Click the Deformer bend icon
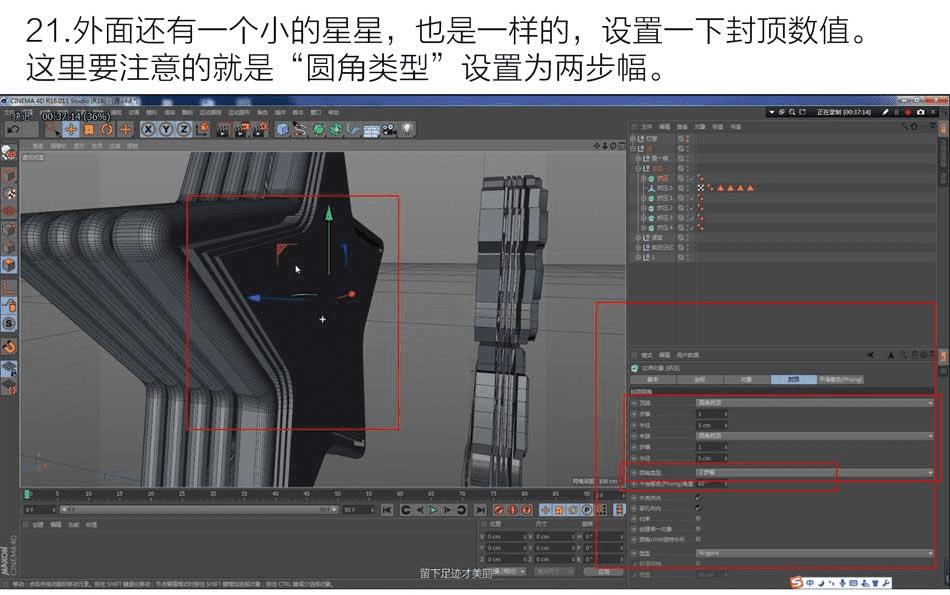The width and height of the screenshot is (950, 595). point(354,129)
